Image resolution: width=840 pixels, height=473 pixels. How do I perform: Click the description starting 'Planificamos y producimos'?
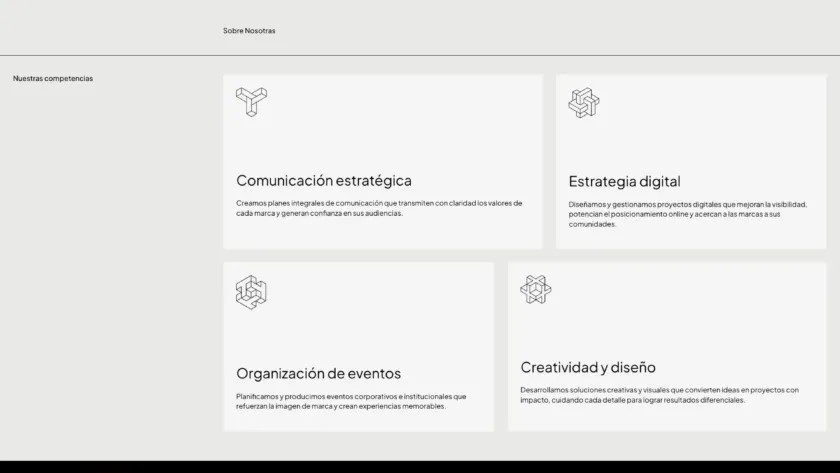[351, 401]
